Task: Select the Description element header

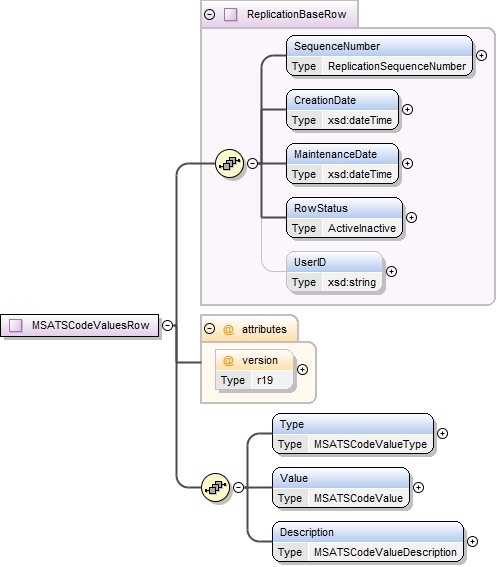Action: click(x=368, y=532)
